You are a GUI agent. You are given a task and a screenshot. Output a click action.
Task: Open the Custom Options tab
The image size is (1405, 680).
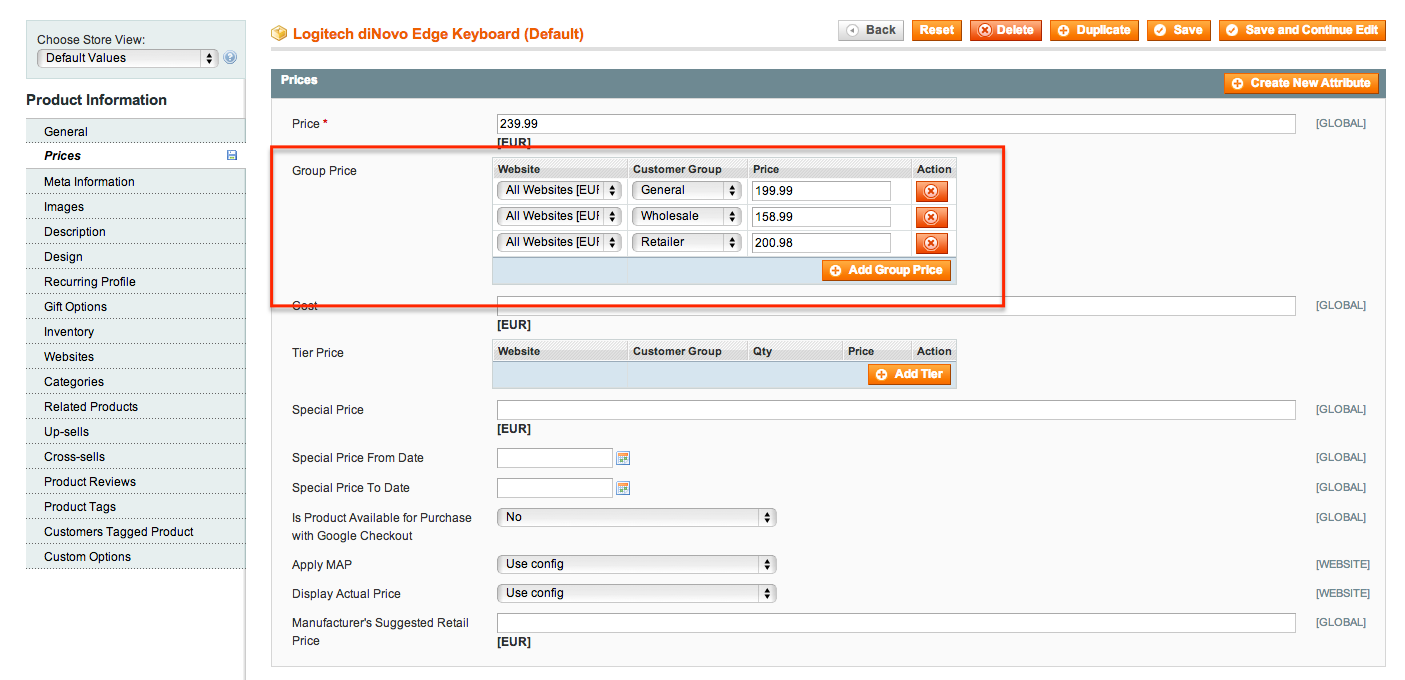pos(135,556)
